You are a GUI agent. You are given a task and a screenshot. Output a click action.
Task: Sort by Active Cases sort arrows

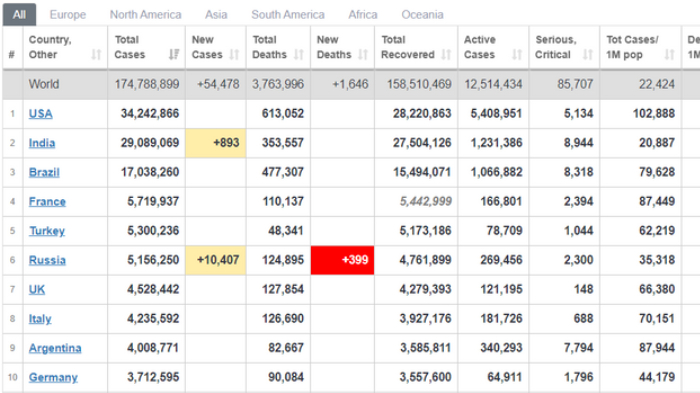[x=517, y=54]
